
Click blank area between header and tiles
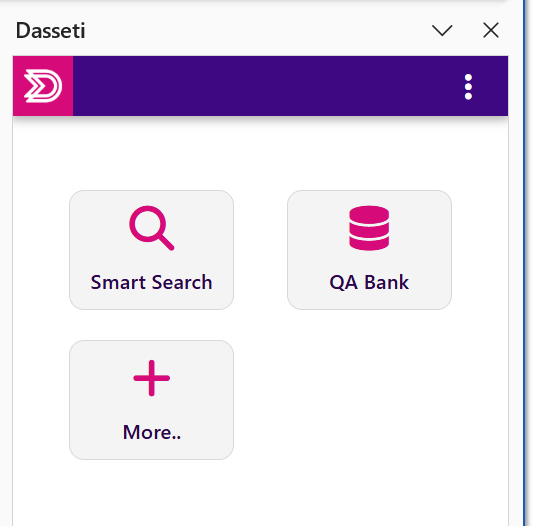pos(260,153)
